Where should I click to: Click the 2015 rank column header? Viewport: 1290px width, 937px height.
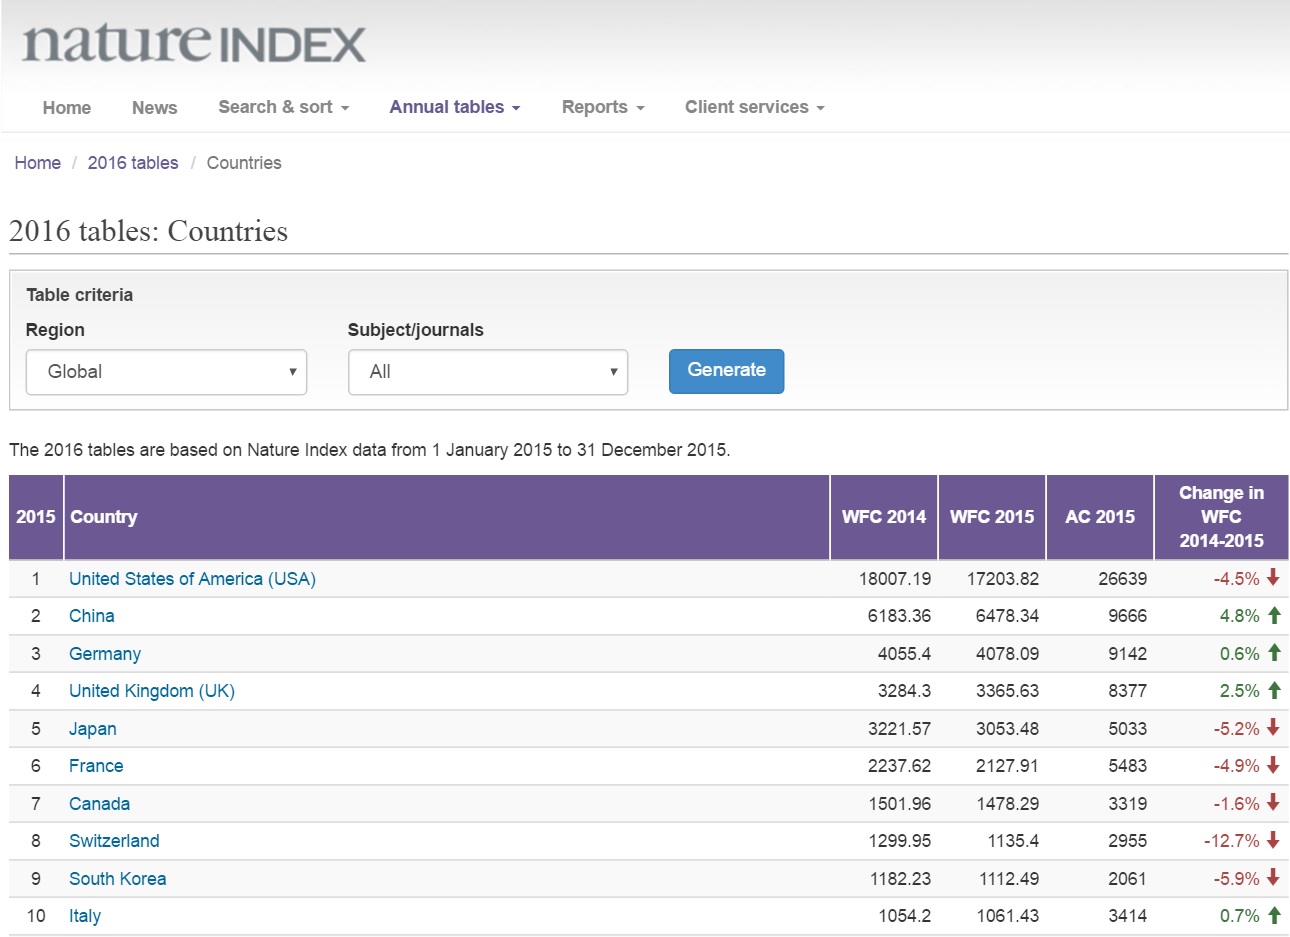coord(36,517)
